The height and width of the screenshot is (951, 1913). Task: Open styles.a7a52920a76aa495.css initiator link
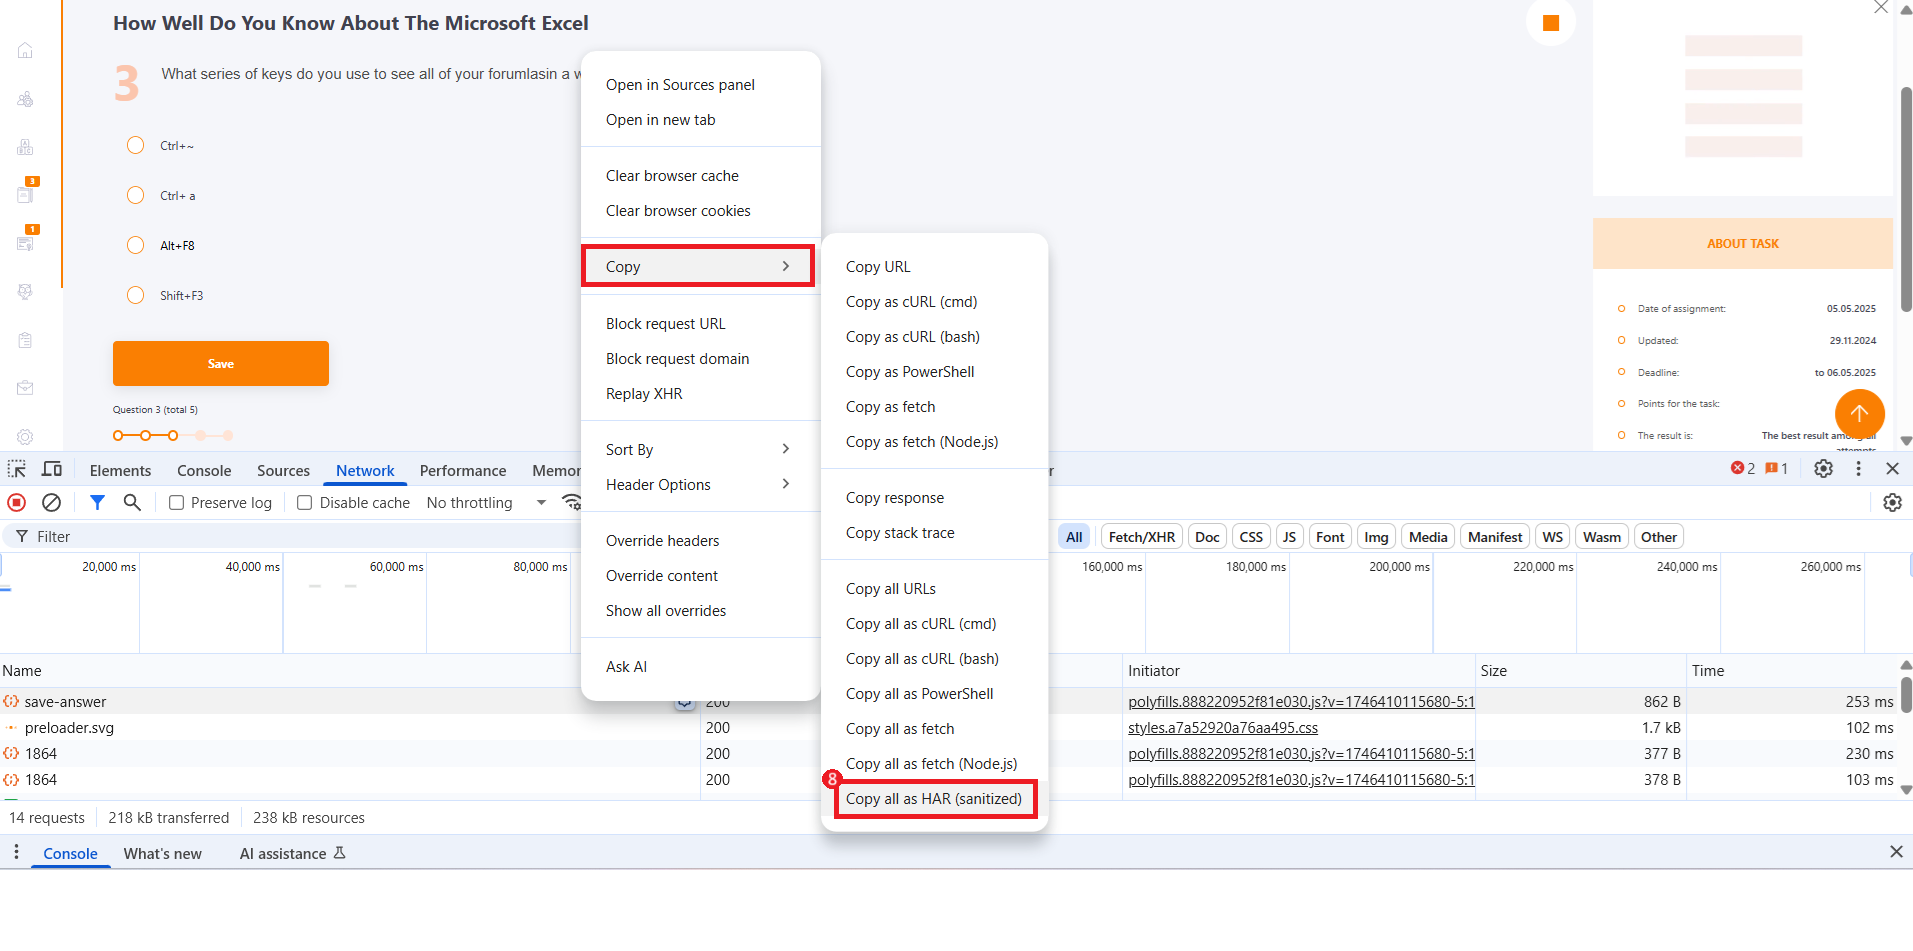click(x=1223, y=728)
